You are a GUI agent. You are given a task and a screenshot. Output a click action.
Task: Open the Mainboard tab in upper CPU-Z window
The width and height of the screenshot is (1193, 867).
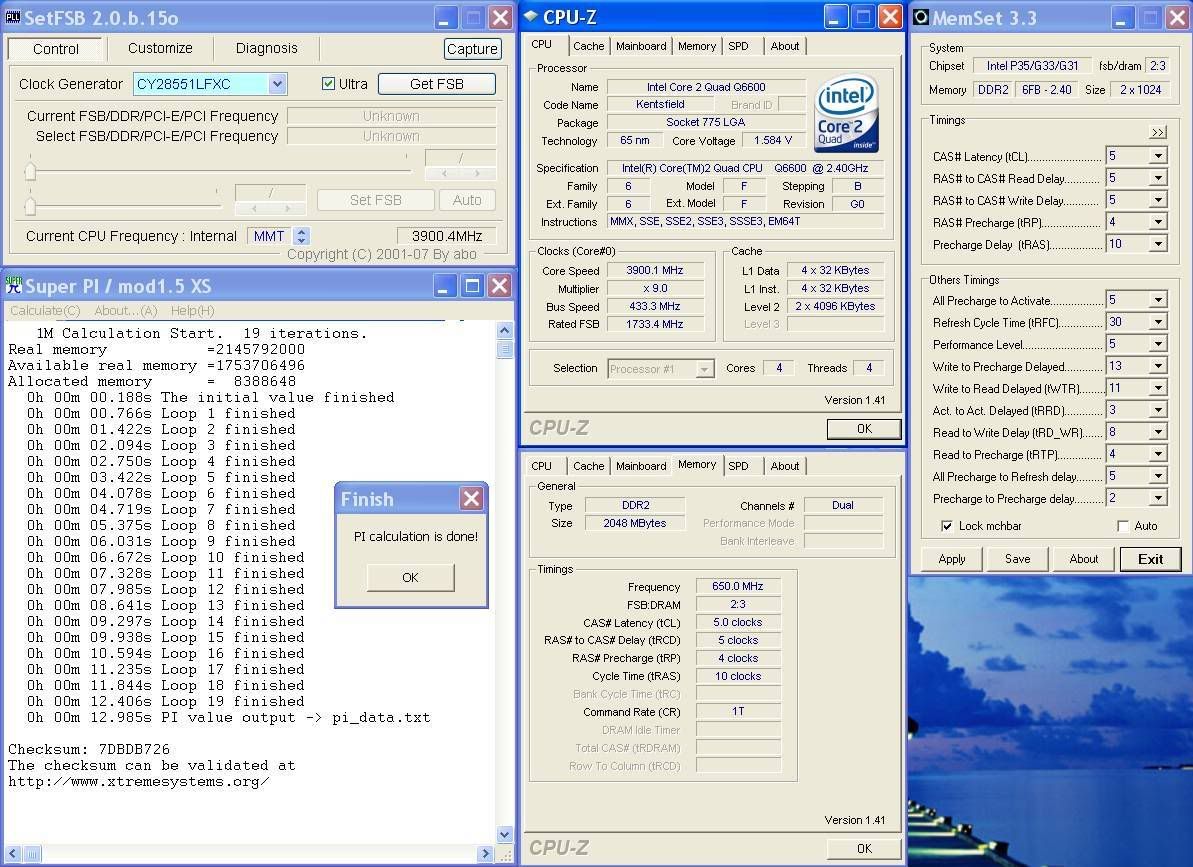coord(641,46)
